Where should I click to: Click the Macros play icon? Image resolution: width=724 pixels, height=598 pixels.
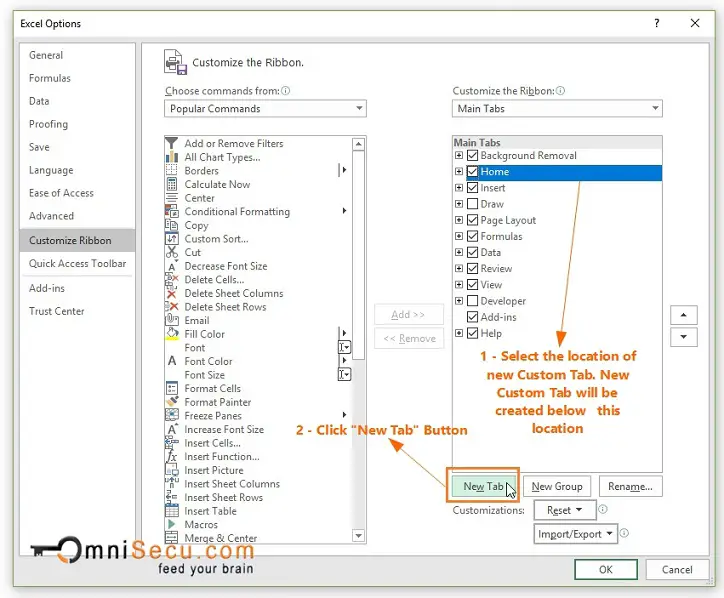171,524
